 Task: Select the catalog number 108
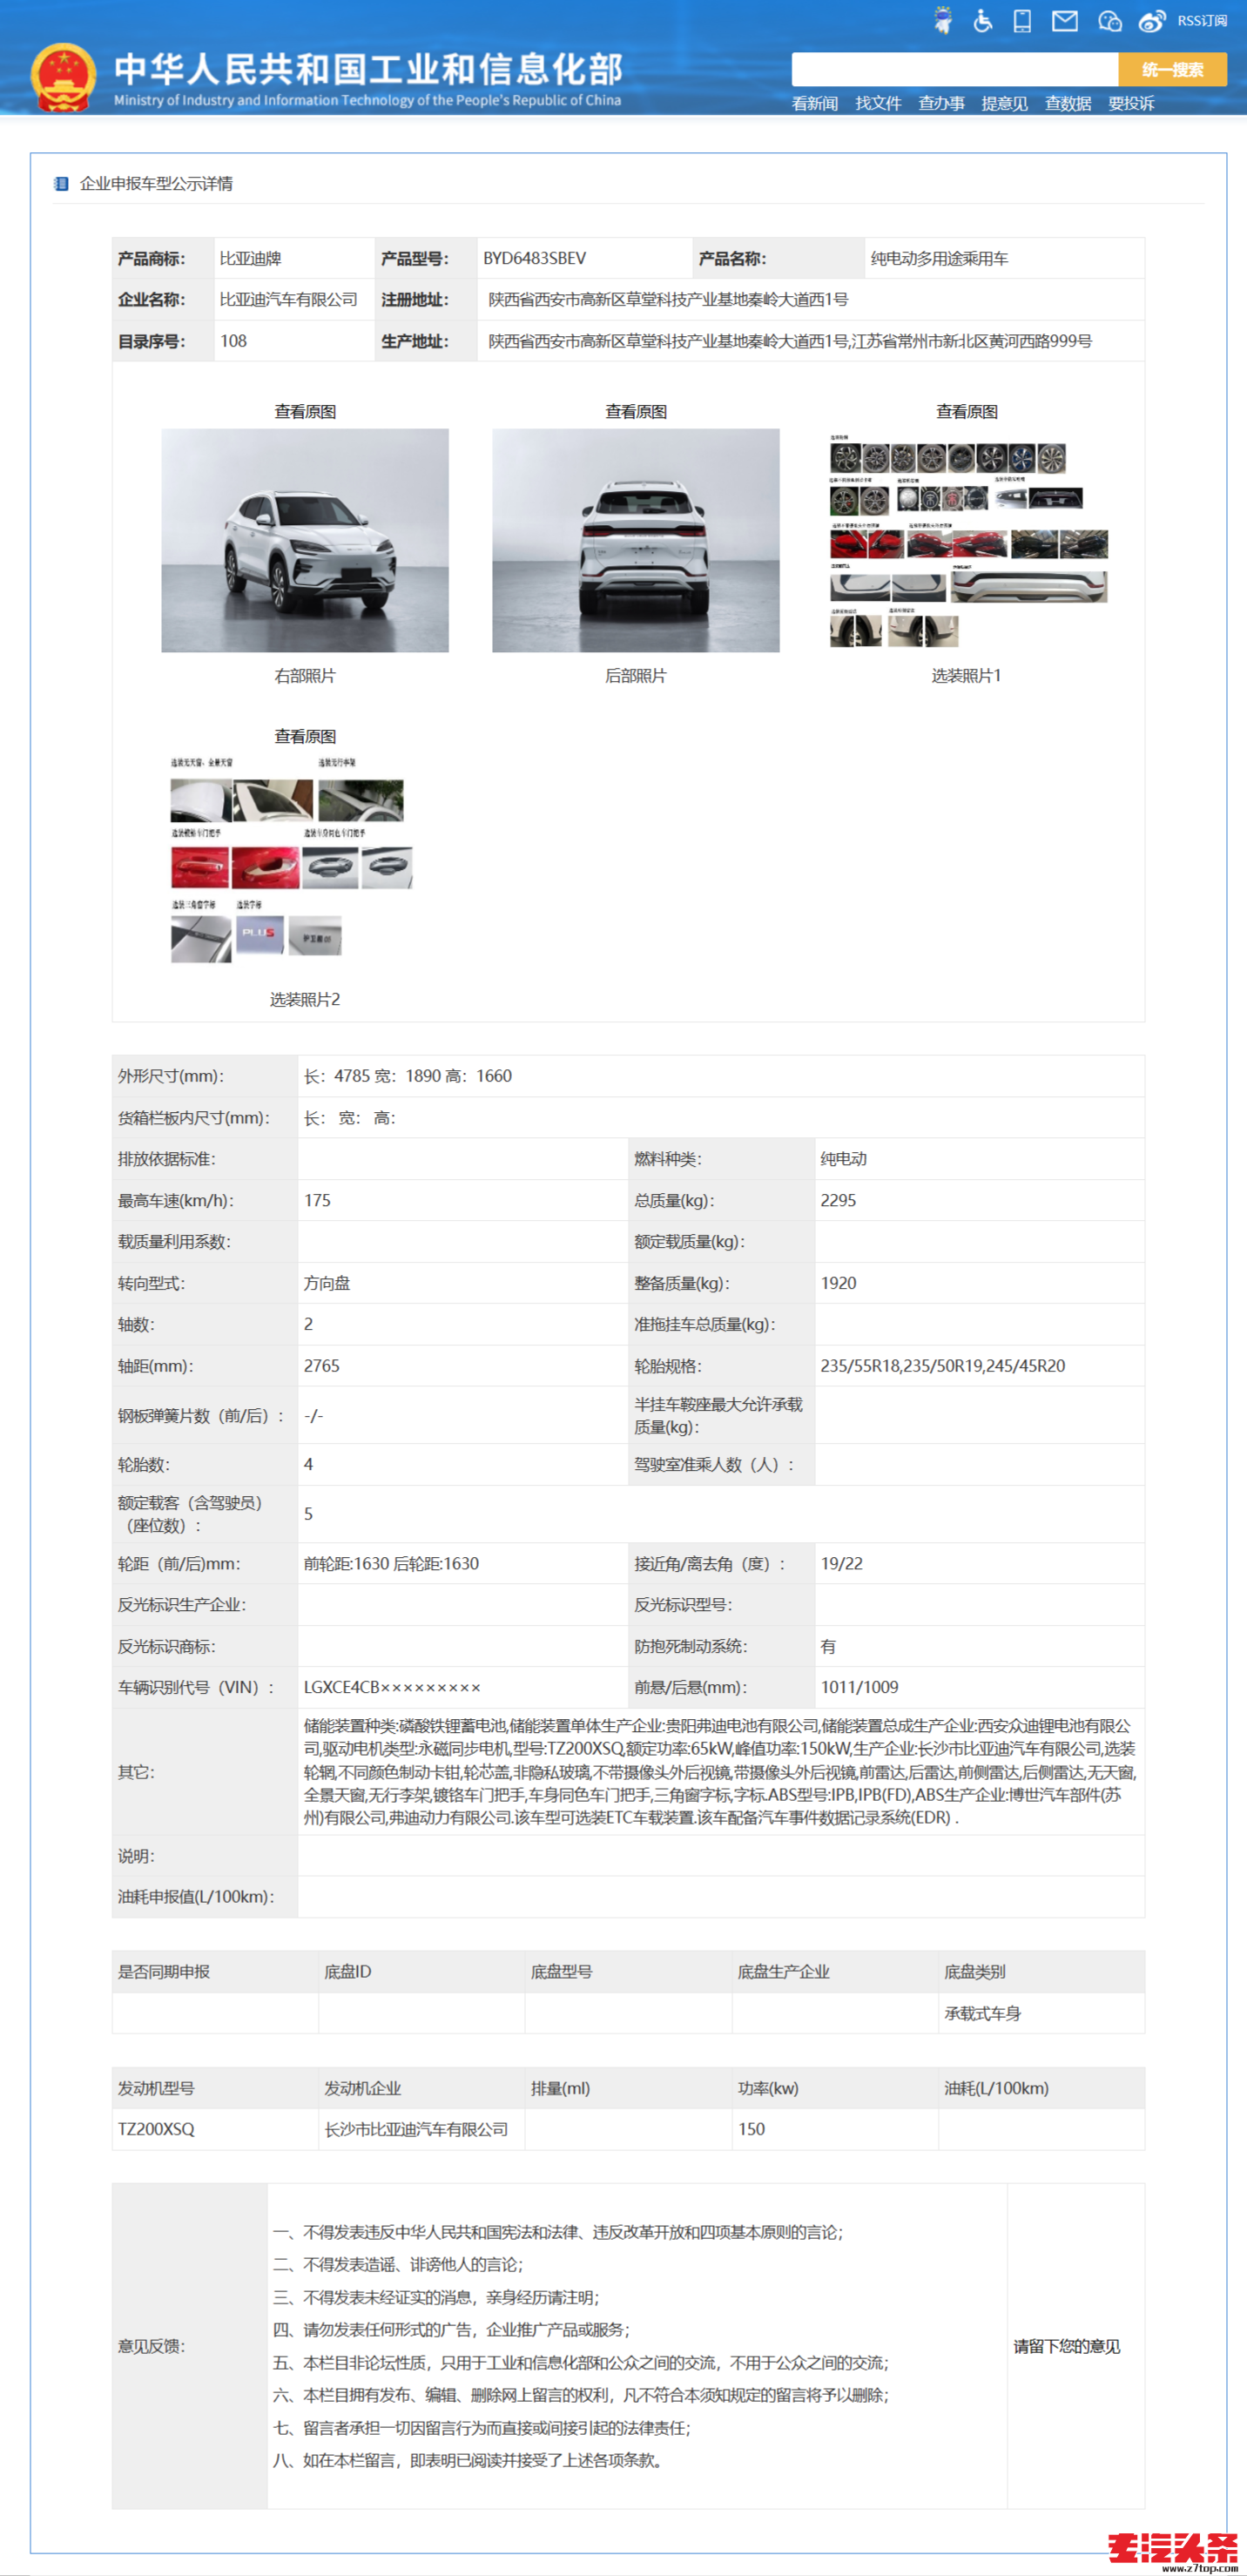pos(233,341)
